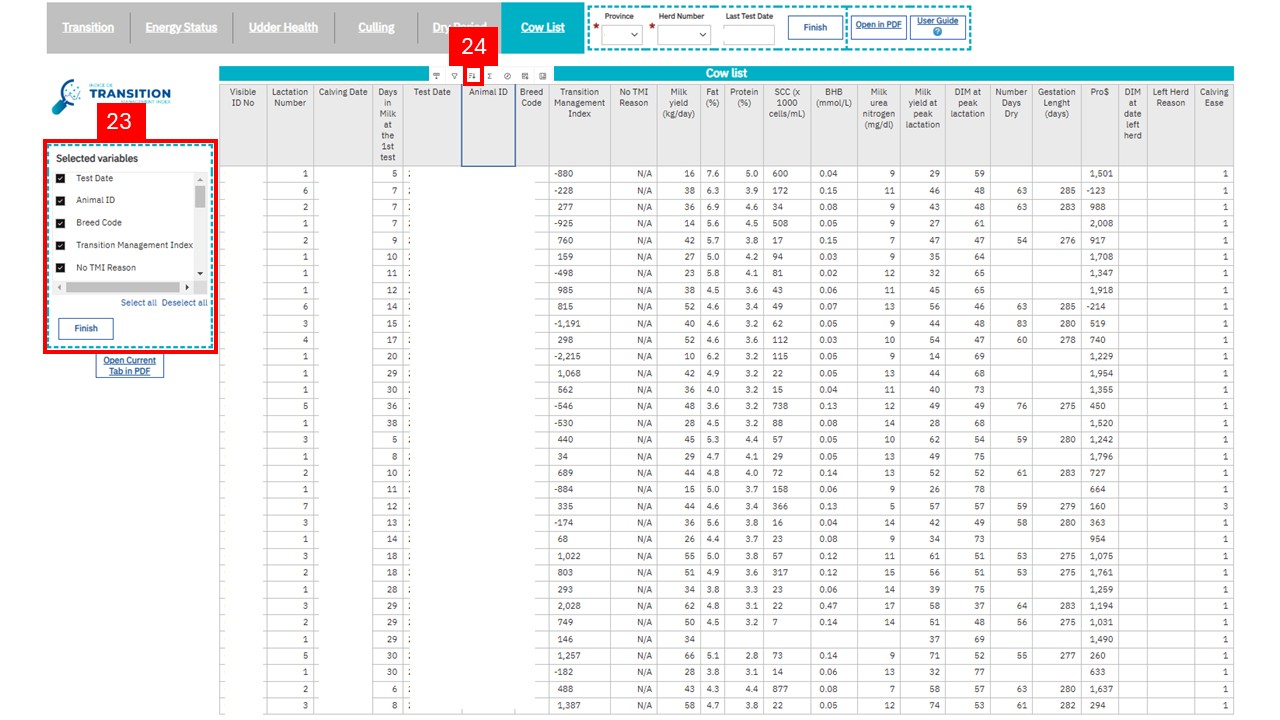Uncheck the Test Date variable checkbox
Screen dimensions: 1280x720
pos(61,178)
